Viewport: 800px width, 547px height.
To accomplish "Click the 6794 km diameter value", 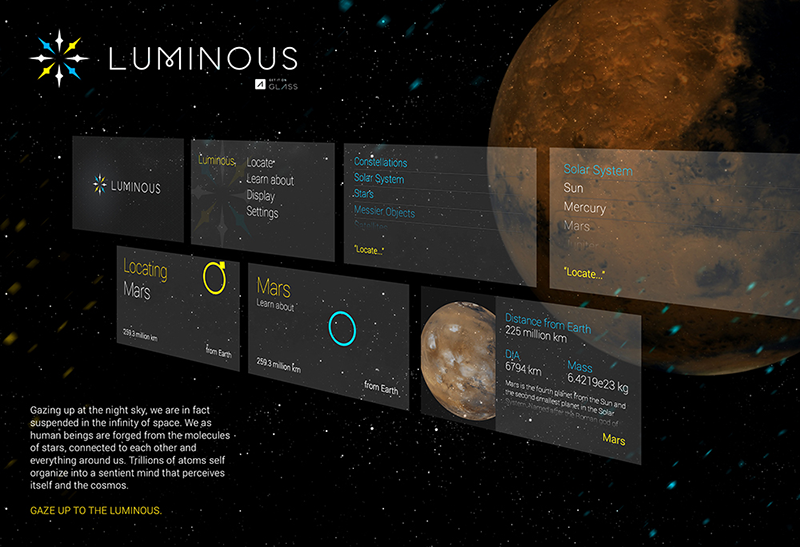I will [523, 368].
